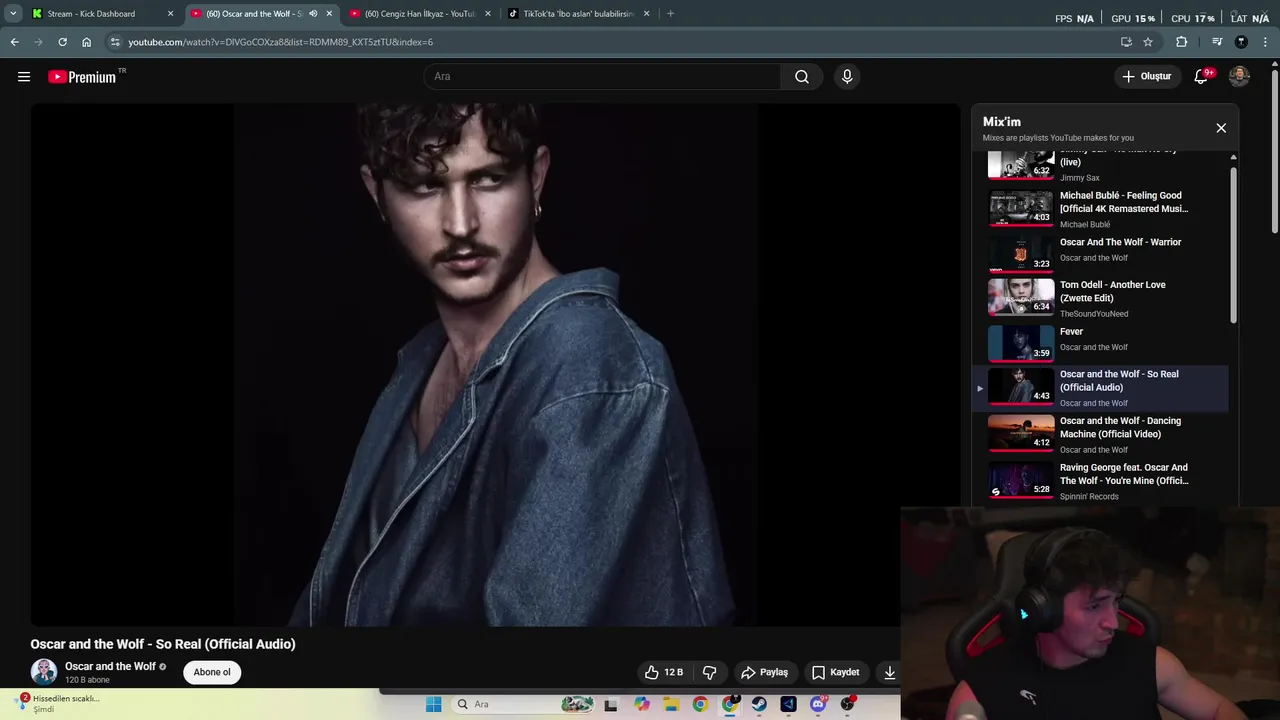Close the Kick Dashboard tab
The height and width of the screenshot is (720, 1280).
(170, 14)
